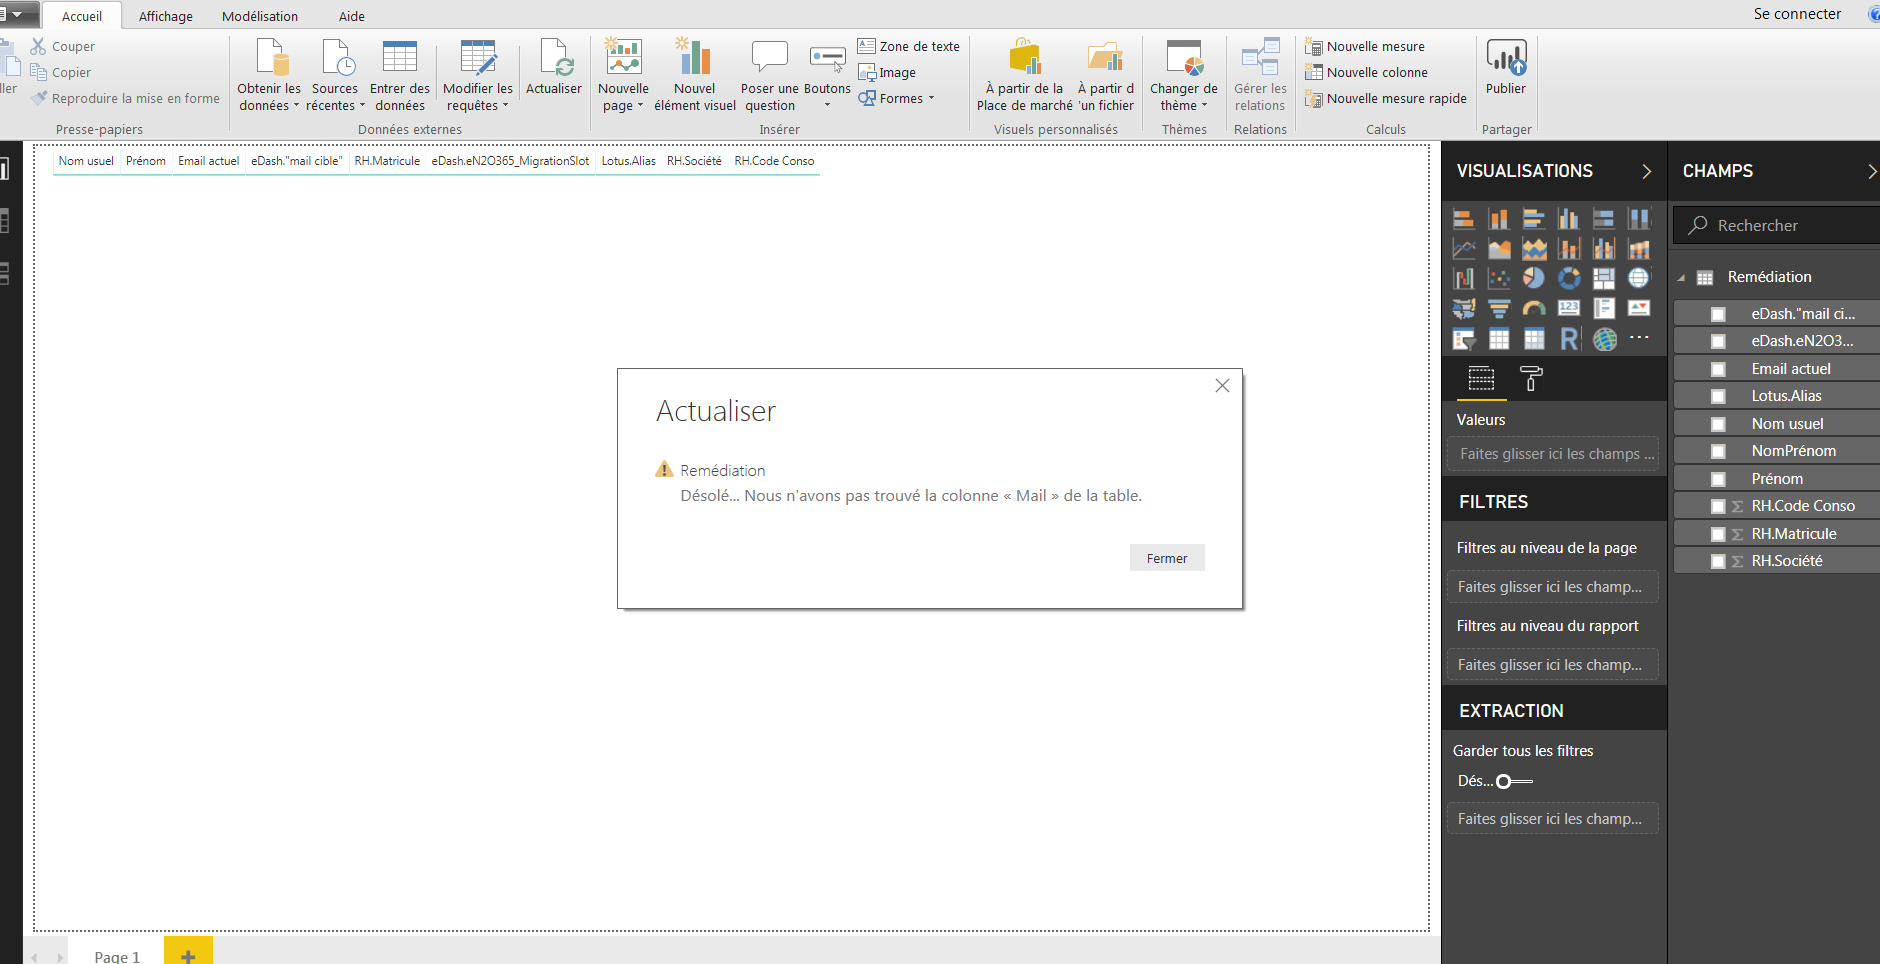Open the Sources récentes dropdown
Screen dimensions: 1880x964
click(x=335, y=97)
